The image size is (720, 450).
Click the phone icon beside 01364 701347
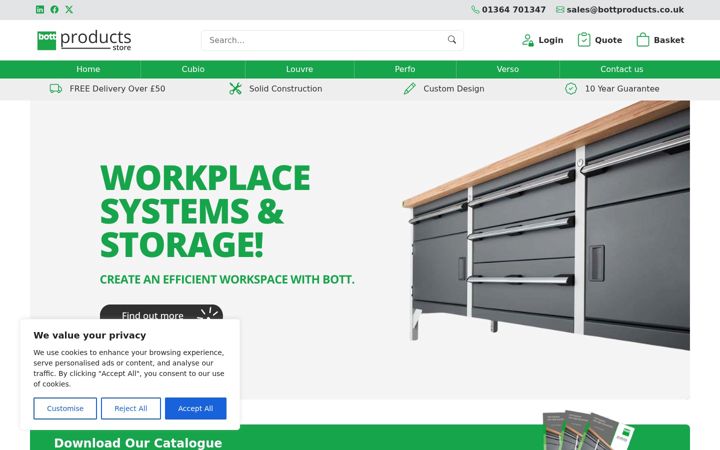pos(475,10)
